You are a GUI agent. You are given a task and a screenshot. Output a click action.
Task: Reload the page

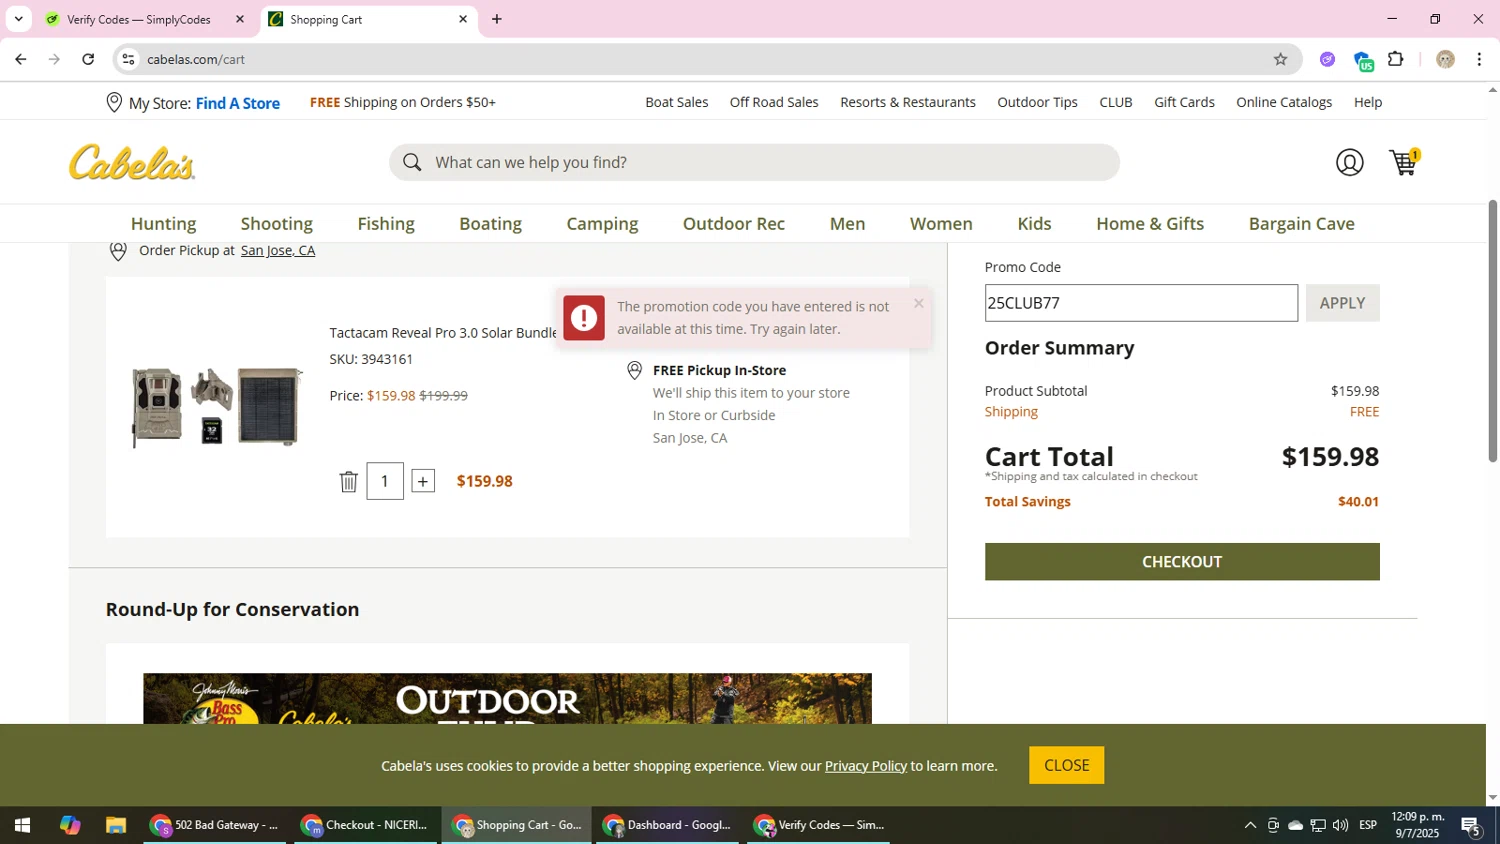pos(88,59)
